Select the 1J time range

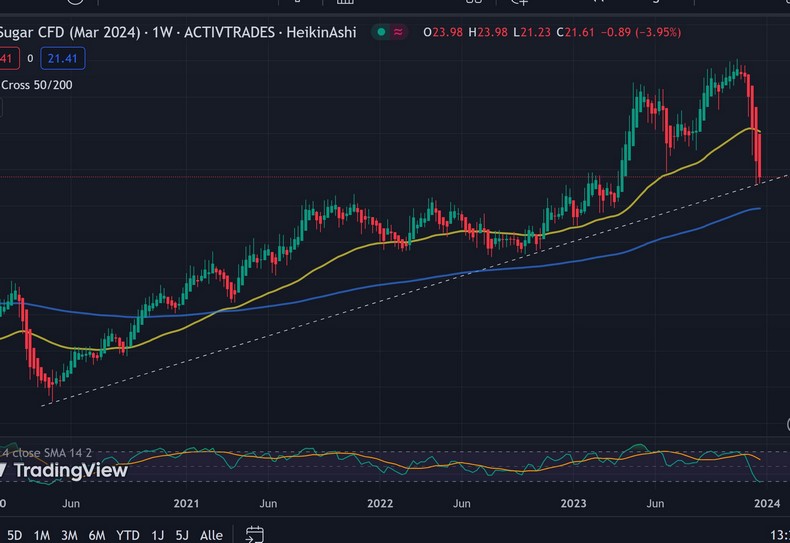pyautogui.click(x=158, y=535)
